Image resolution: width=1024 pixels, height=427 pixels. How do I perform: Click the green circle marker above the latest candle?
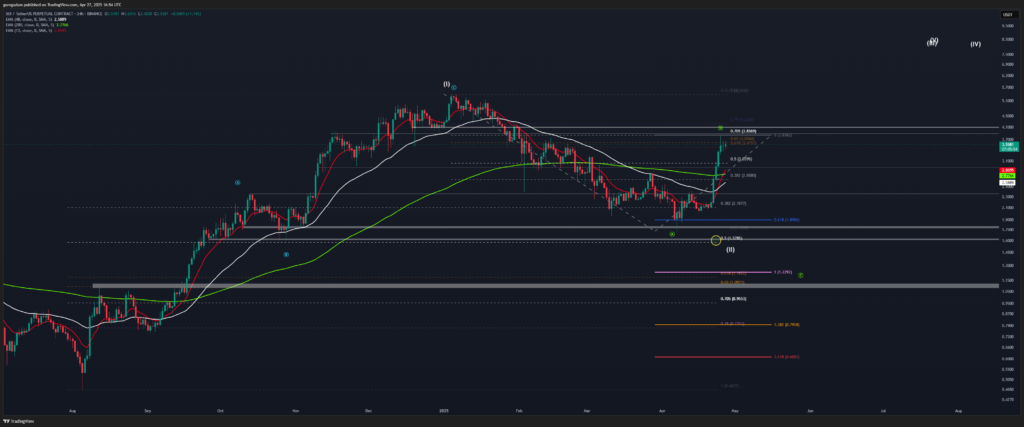click(x=720, y=128)
